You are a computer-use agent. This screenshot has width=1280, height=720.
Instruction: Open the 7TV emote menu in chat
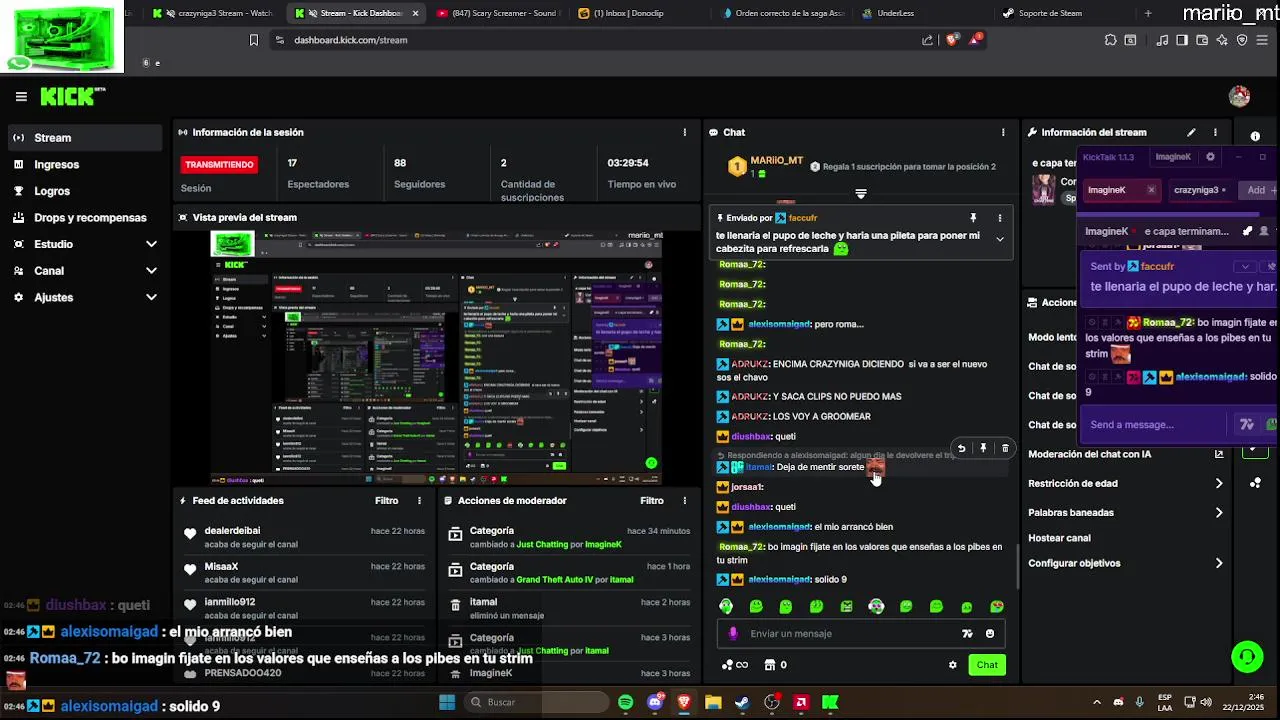click(x=967, y=634)
